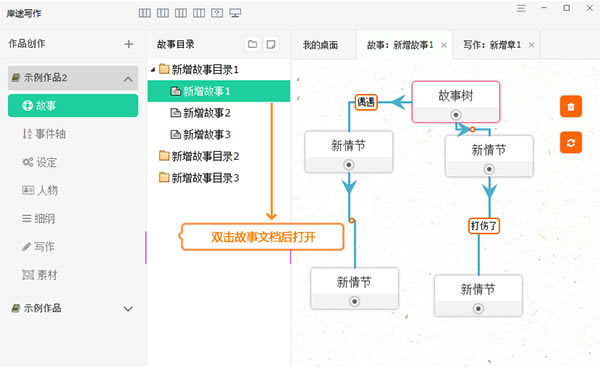Click the 故事目录 panel heading

coord(176,44)
